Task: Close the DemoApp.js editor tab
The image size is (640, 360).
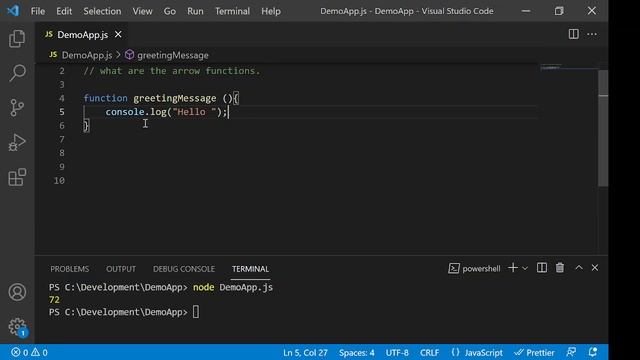Action: [x=118, y=35]
